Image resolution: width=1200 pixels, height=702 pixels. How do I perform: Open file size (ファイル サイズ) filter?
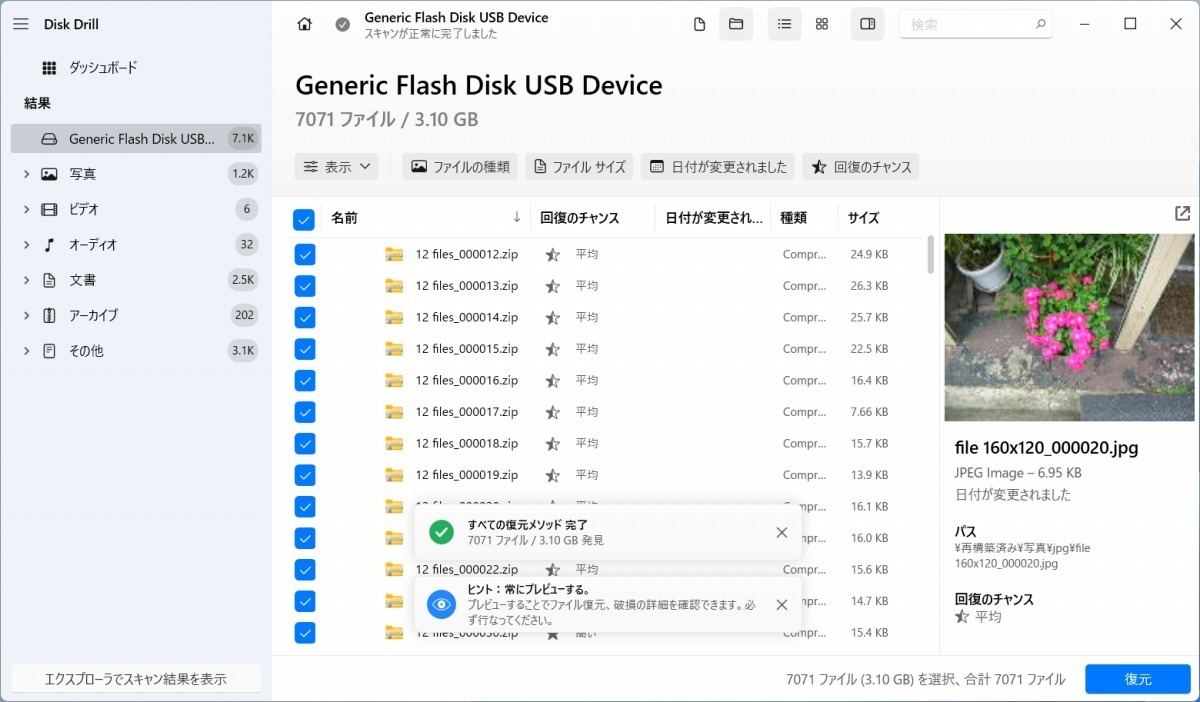point(580,167)
